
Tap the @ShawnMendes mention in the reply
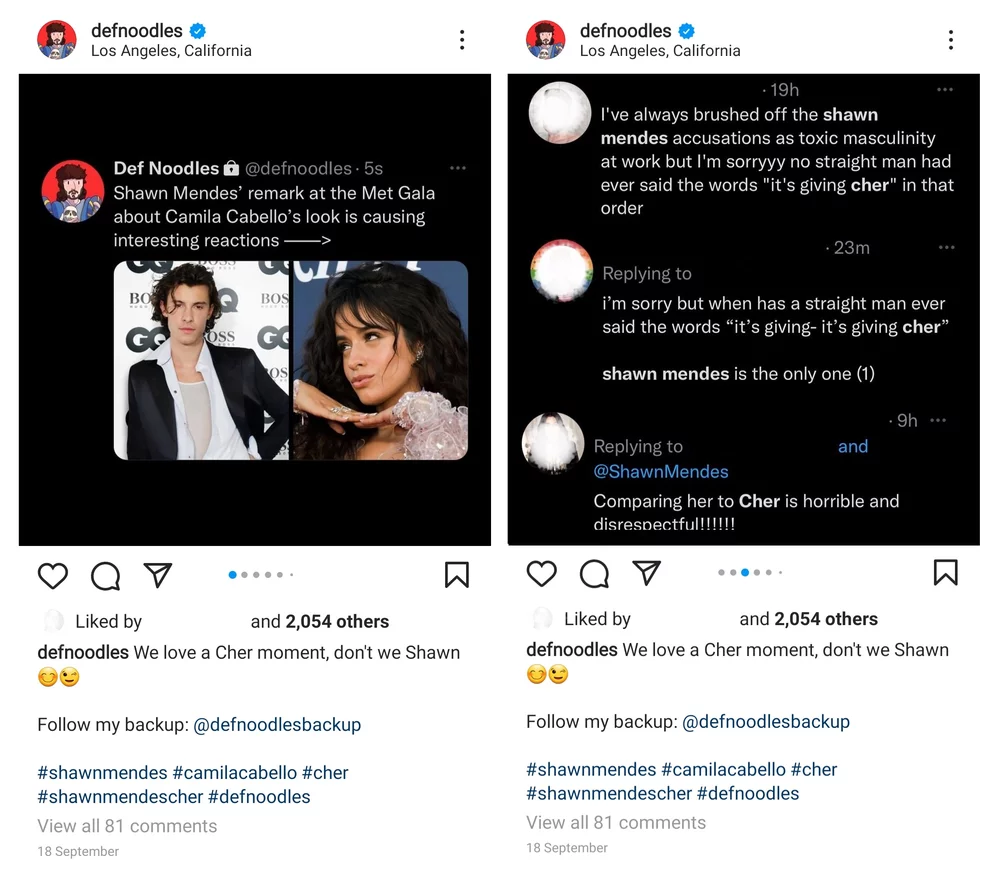[661, 472]
